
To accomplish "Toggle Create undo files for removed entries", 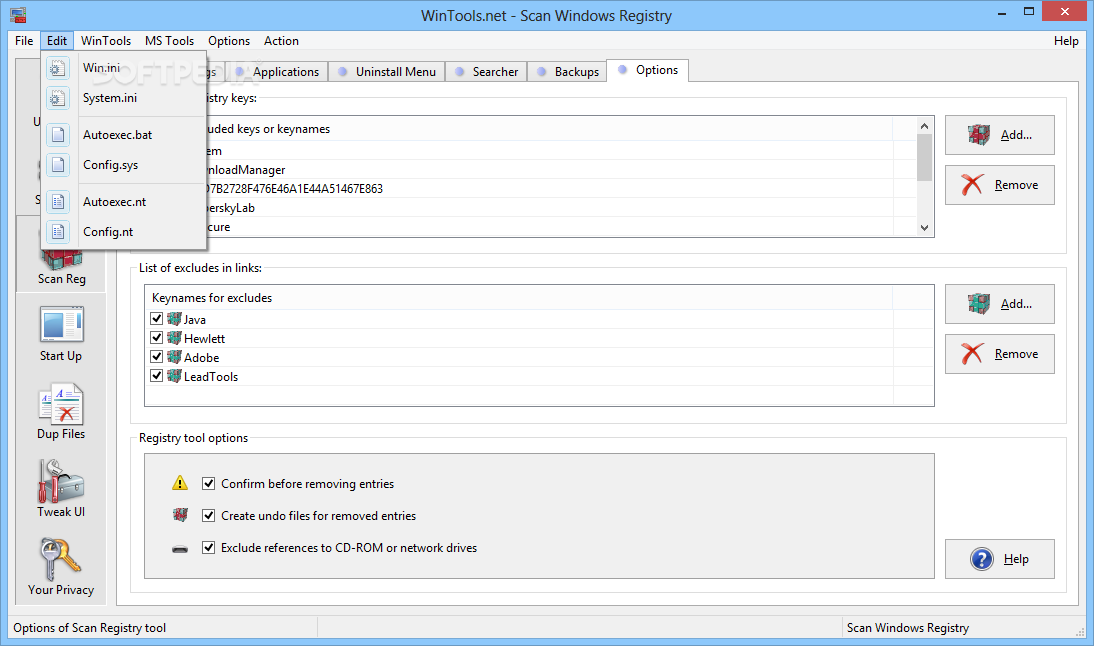I will 209,516.
